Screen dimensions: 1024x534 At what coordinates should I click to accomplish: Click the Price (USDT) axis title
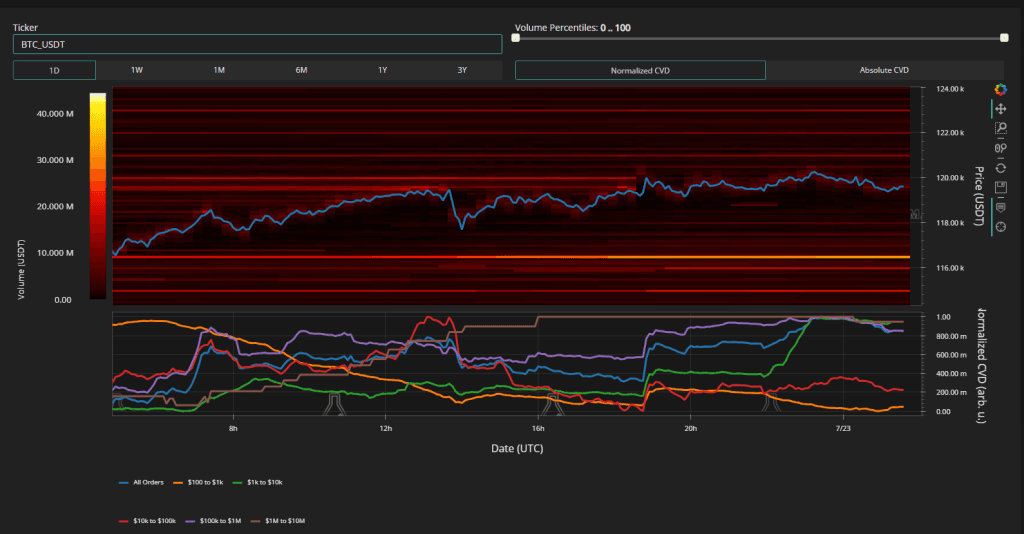pos(979,196)
